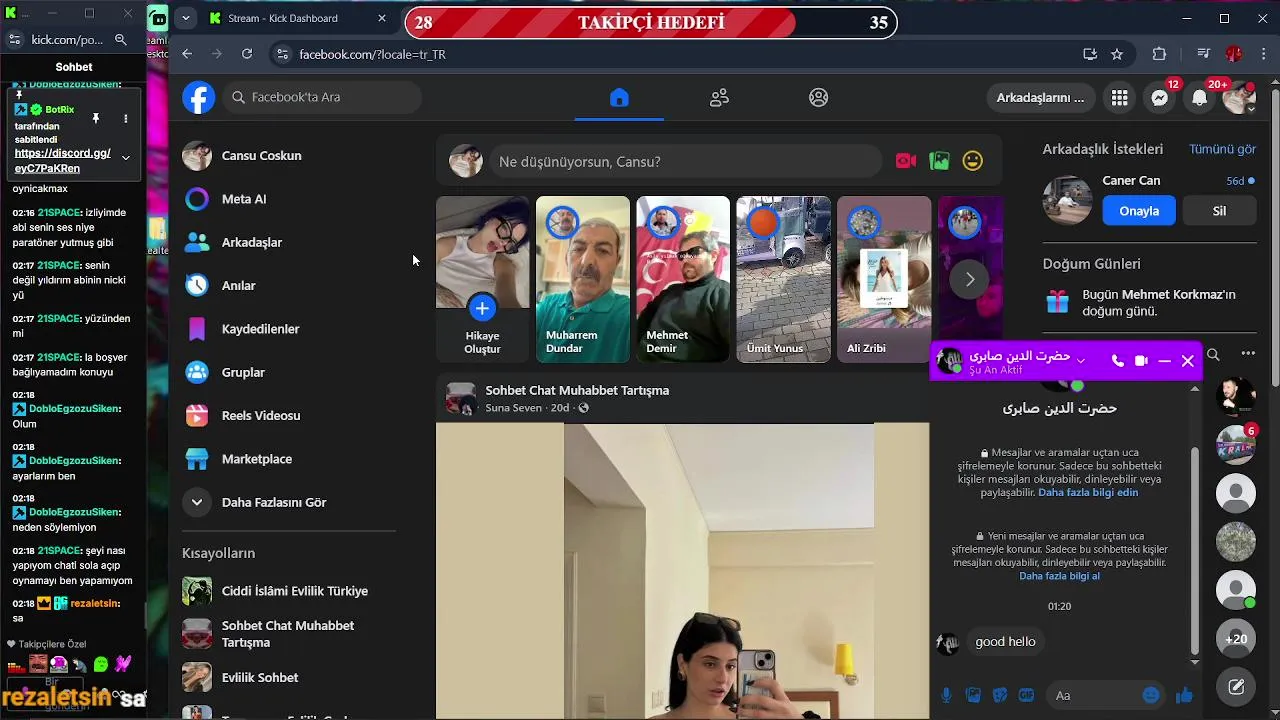Image resolution: width=1280 pixels, height=720 pixels.
Task: Open Meta AI from the left sidebar
Action: (x=290, y=199)
